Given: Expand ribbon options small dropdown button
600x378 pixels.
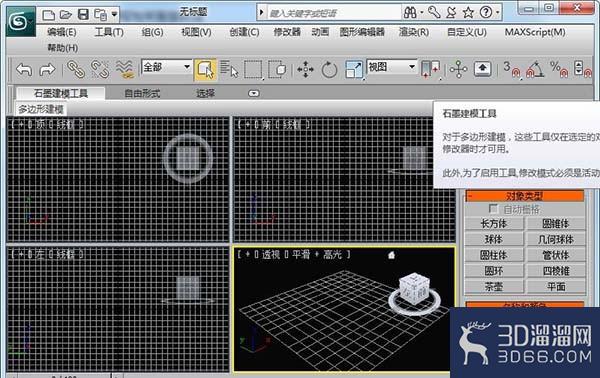Looking at the screenshot, I should coord(253,93).
